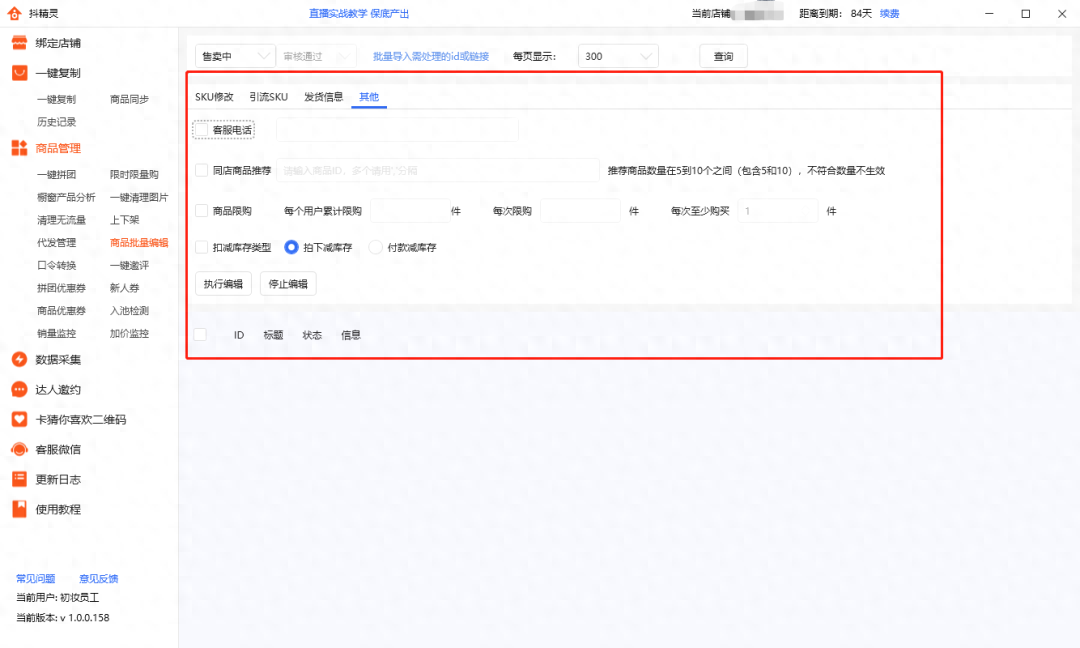Open 一键清理图片 menu item

click(139, 197)
